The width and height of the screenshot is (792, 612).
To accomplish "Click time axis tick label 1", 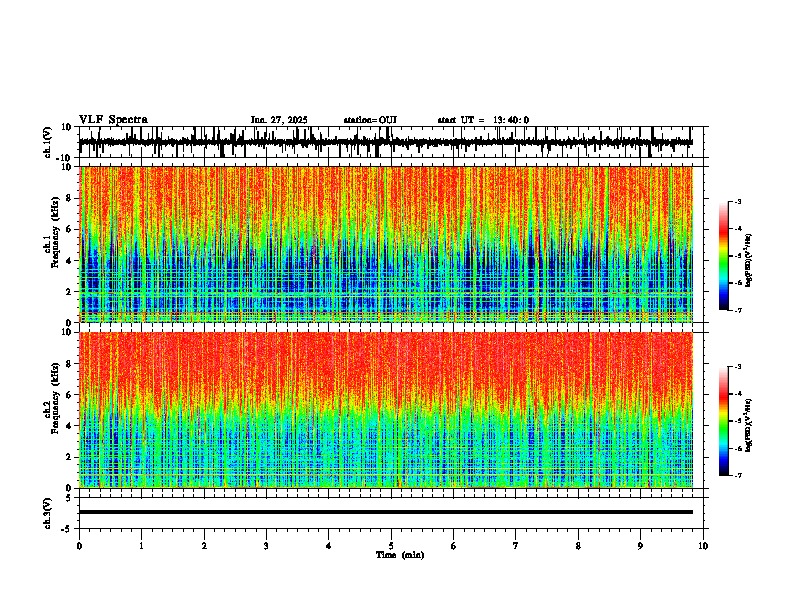I will pos(141,546).
